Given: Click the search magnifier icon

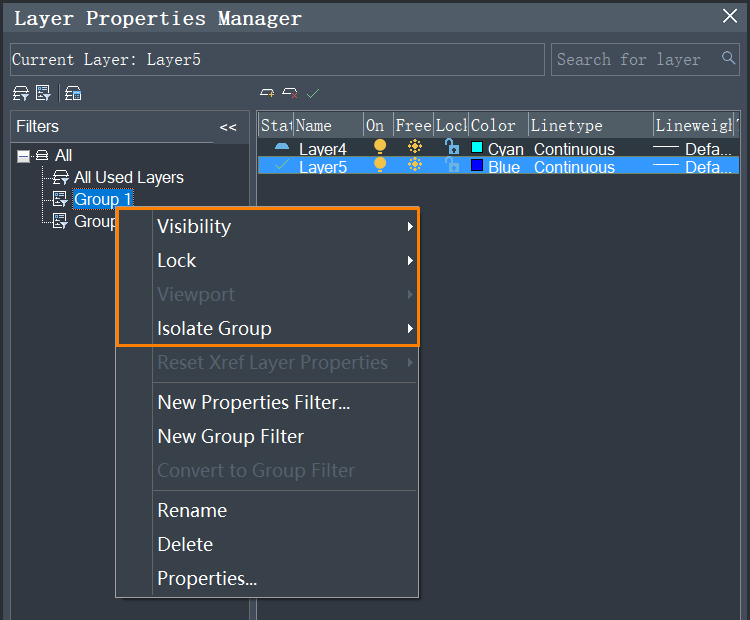Looking at the screenshot, I should click(729, 59).
